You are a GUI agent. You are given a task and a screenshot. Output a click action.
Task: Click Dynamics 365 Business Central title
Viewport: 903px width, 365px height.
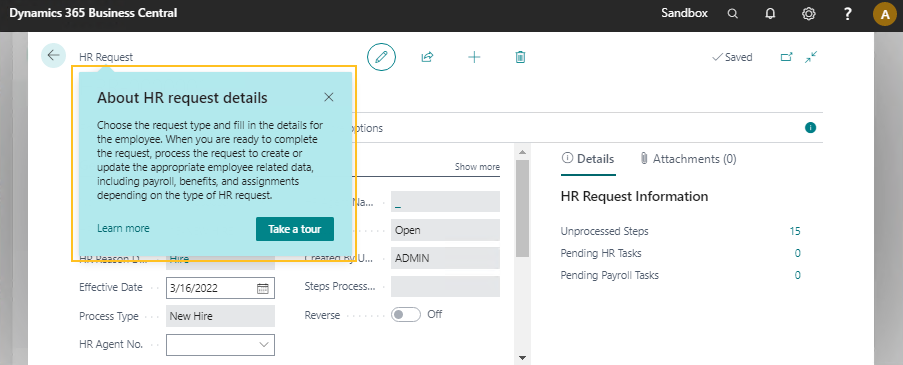93,13
